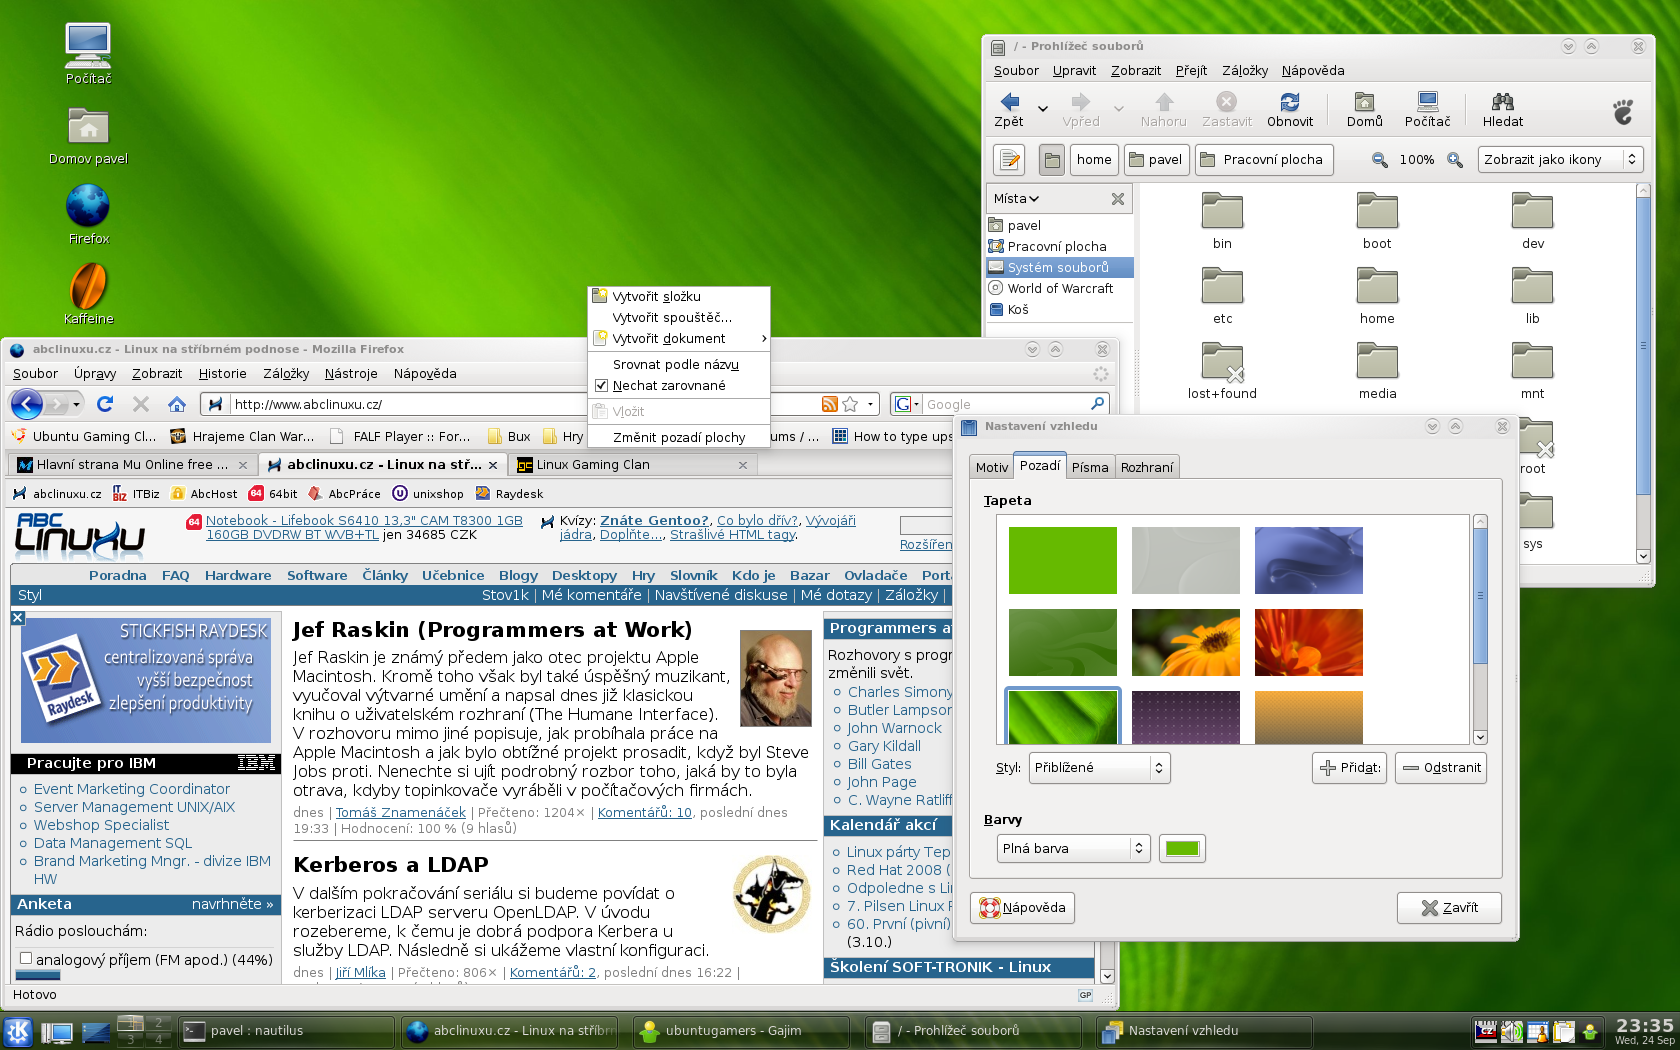This screenshot has height=1050, width=1680.
Task: Open the Tomáš Znamenáček author link
Action: pyautogui.click(x=401, y=812)
